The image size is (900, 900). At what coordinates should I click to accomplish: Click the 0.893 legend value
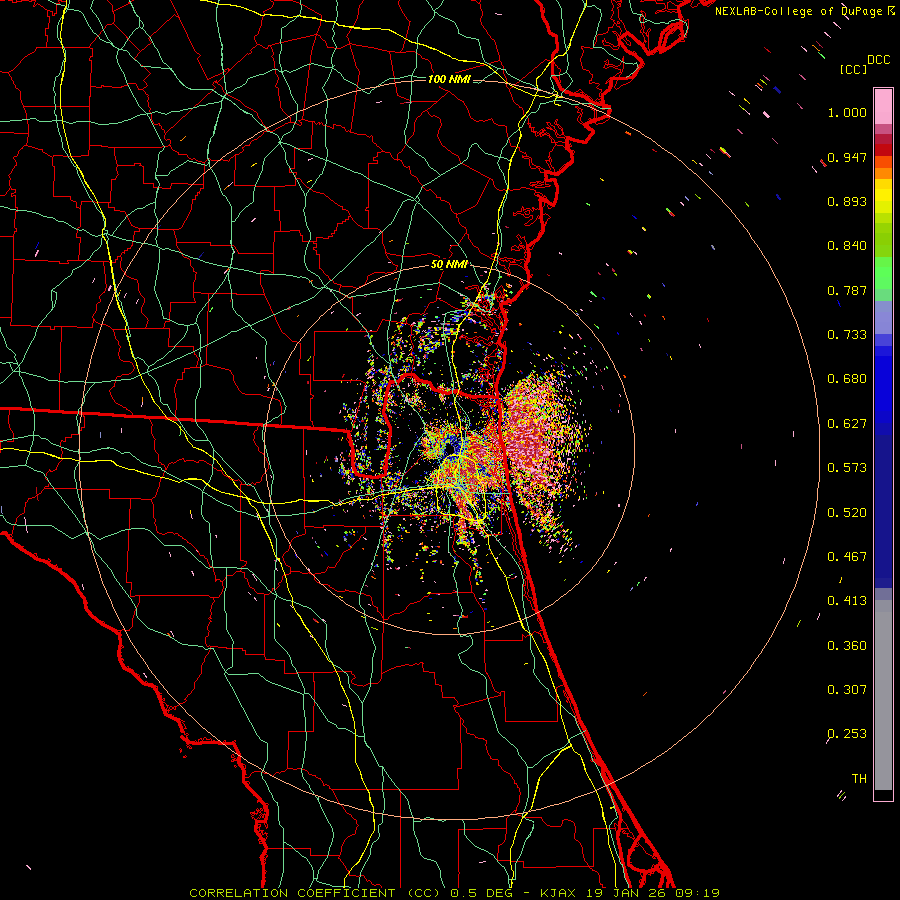coord(847,201)
